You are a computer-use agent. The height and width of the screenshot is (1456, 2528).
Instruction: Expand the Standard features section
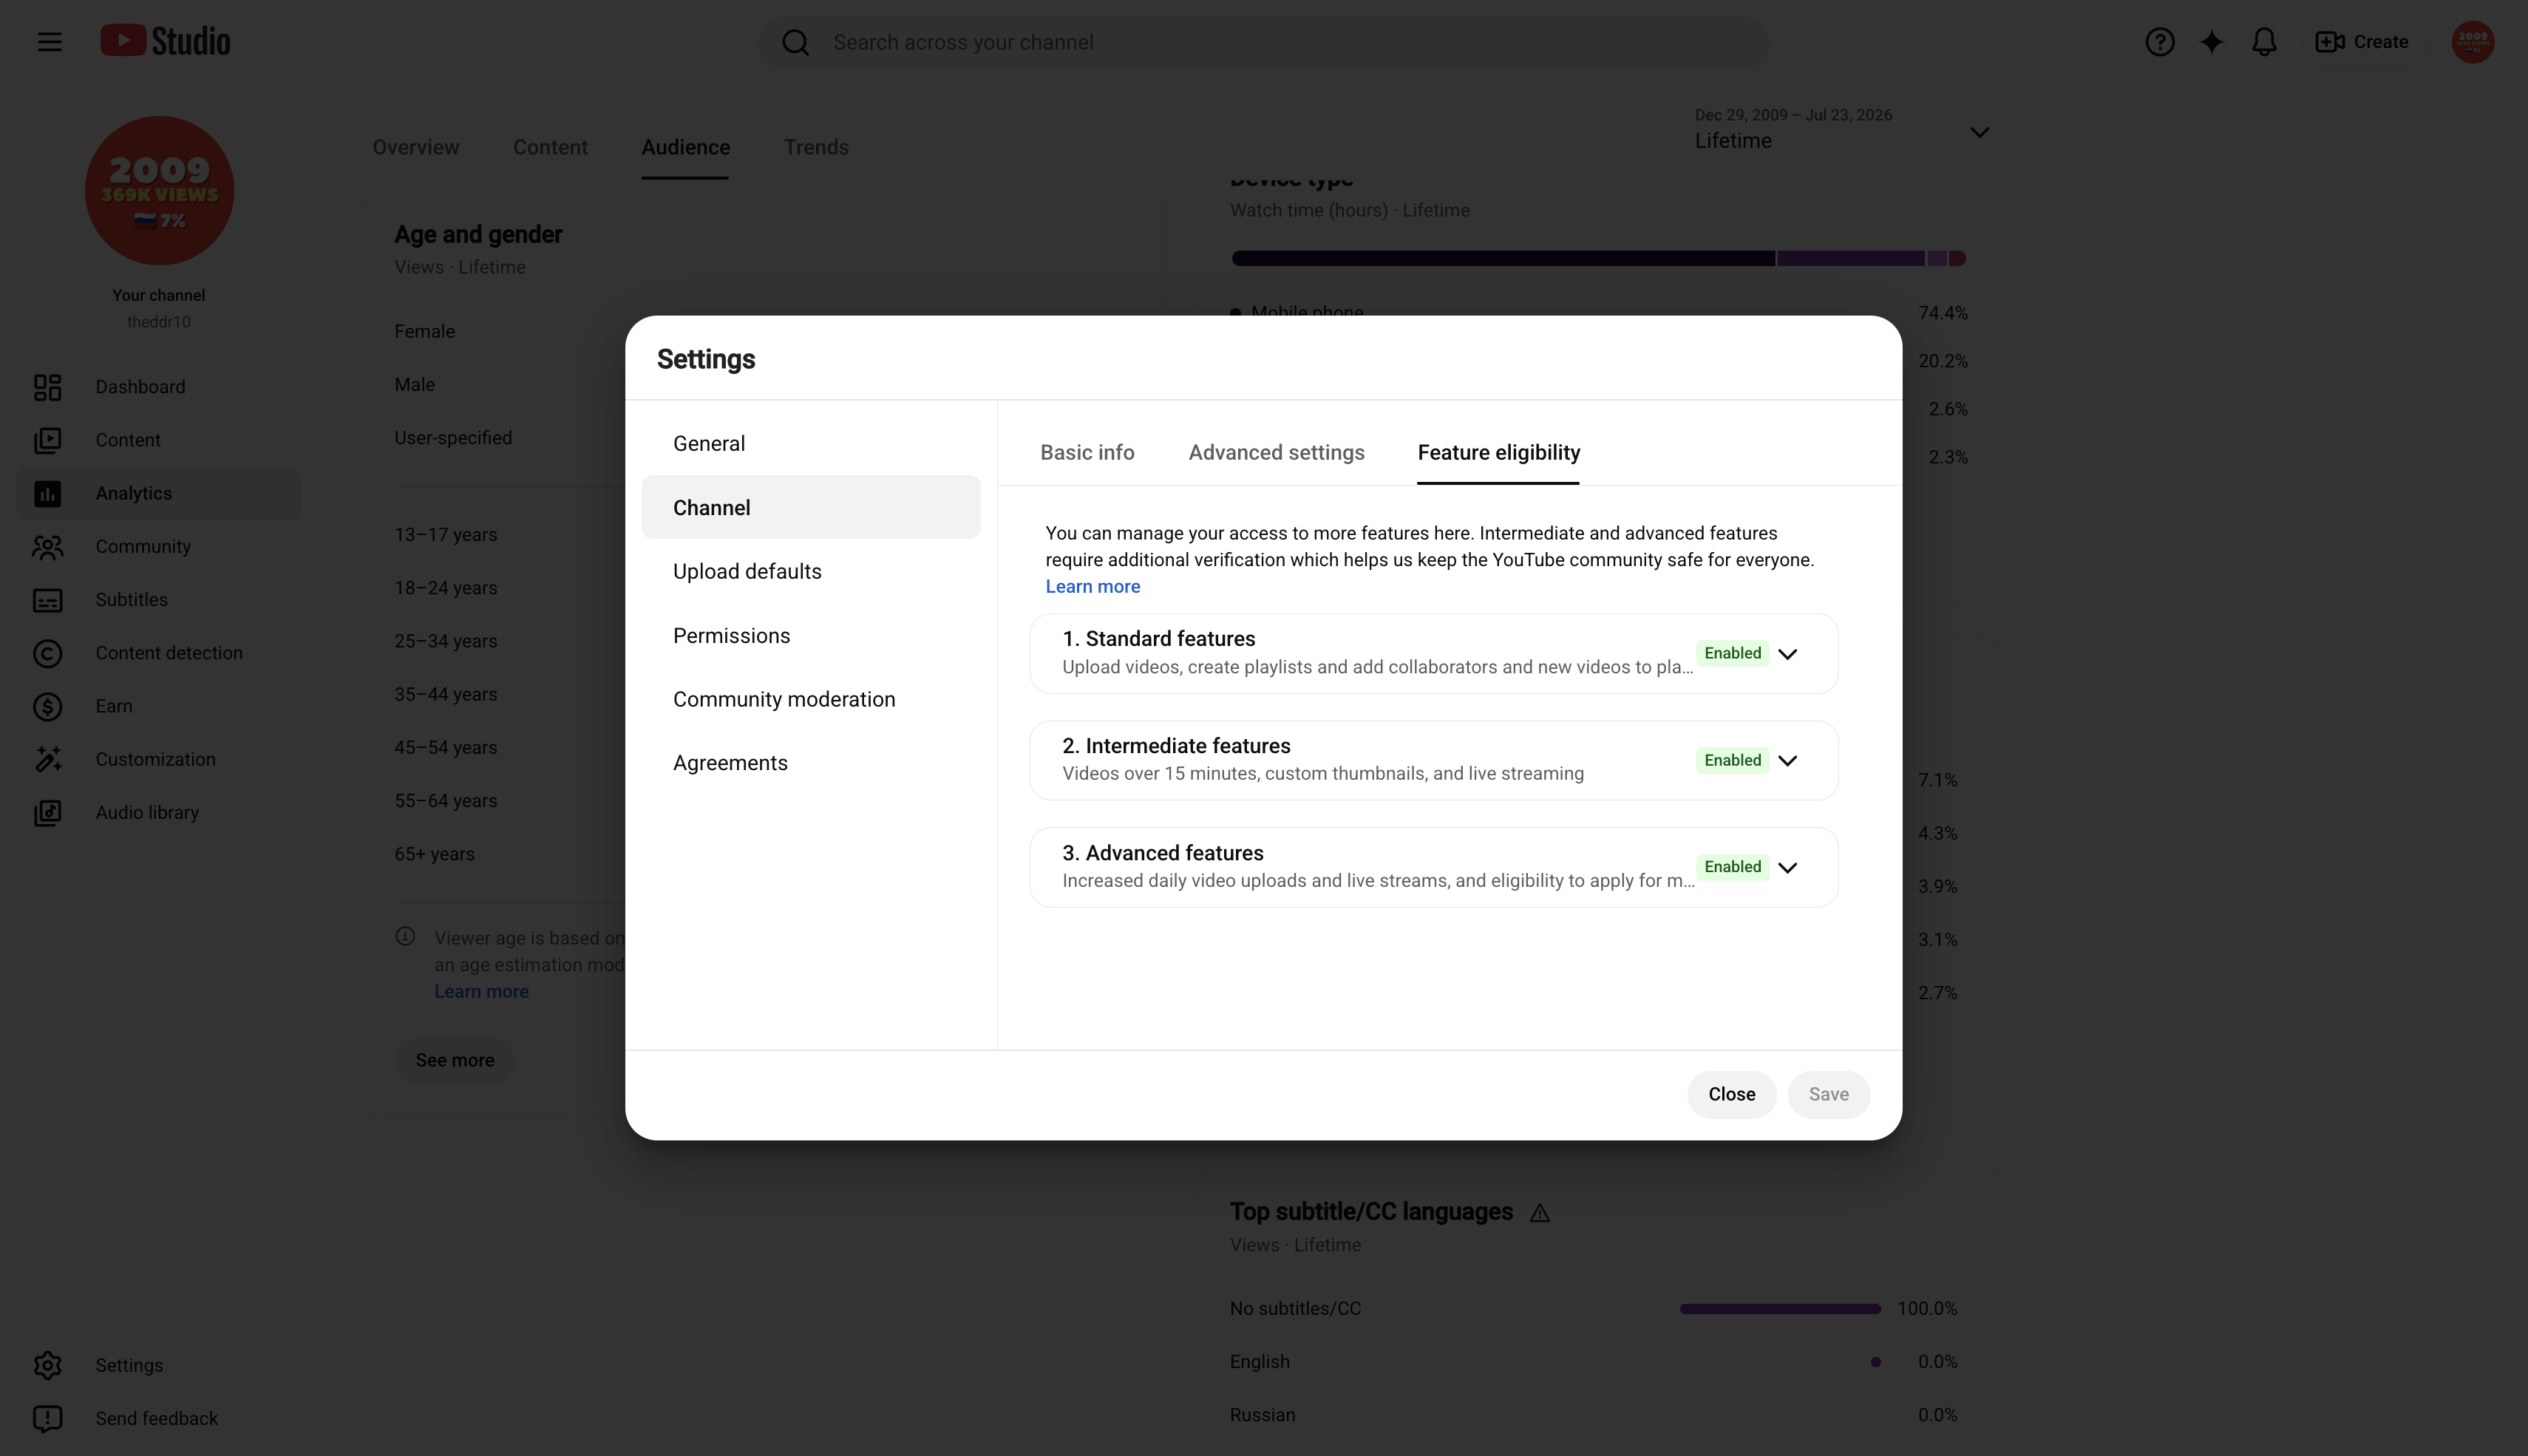(1788, 654)
